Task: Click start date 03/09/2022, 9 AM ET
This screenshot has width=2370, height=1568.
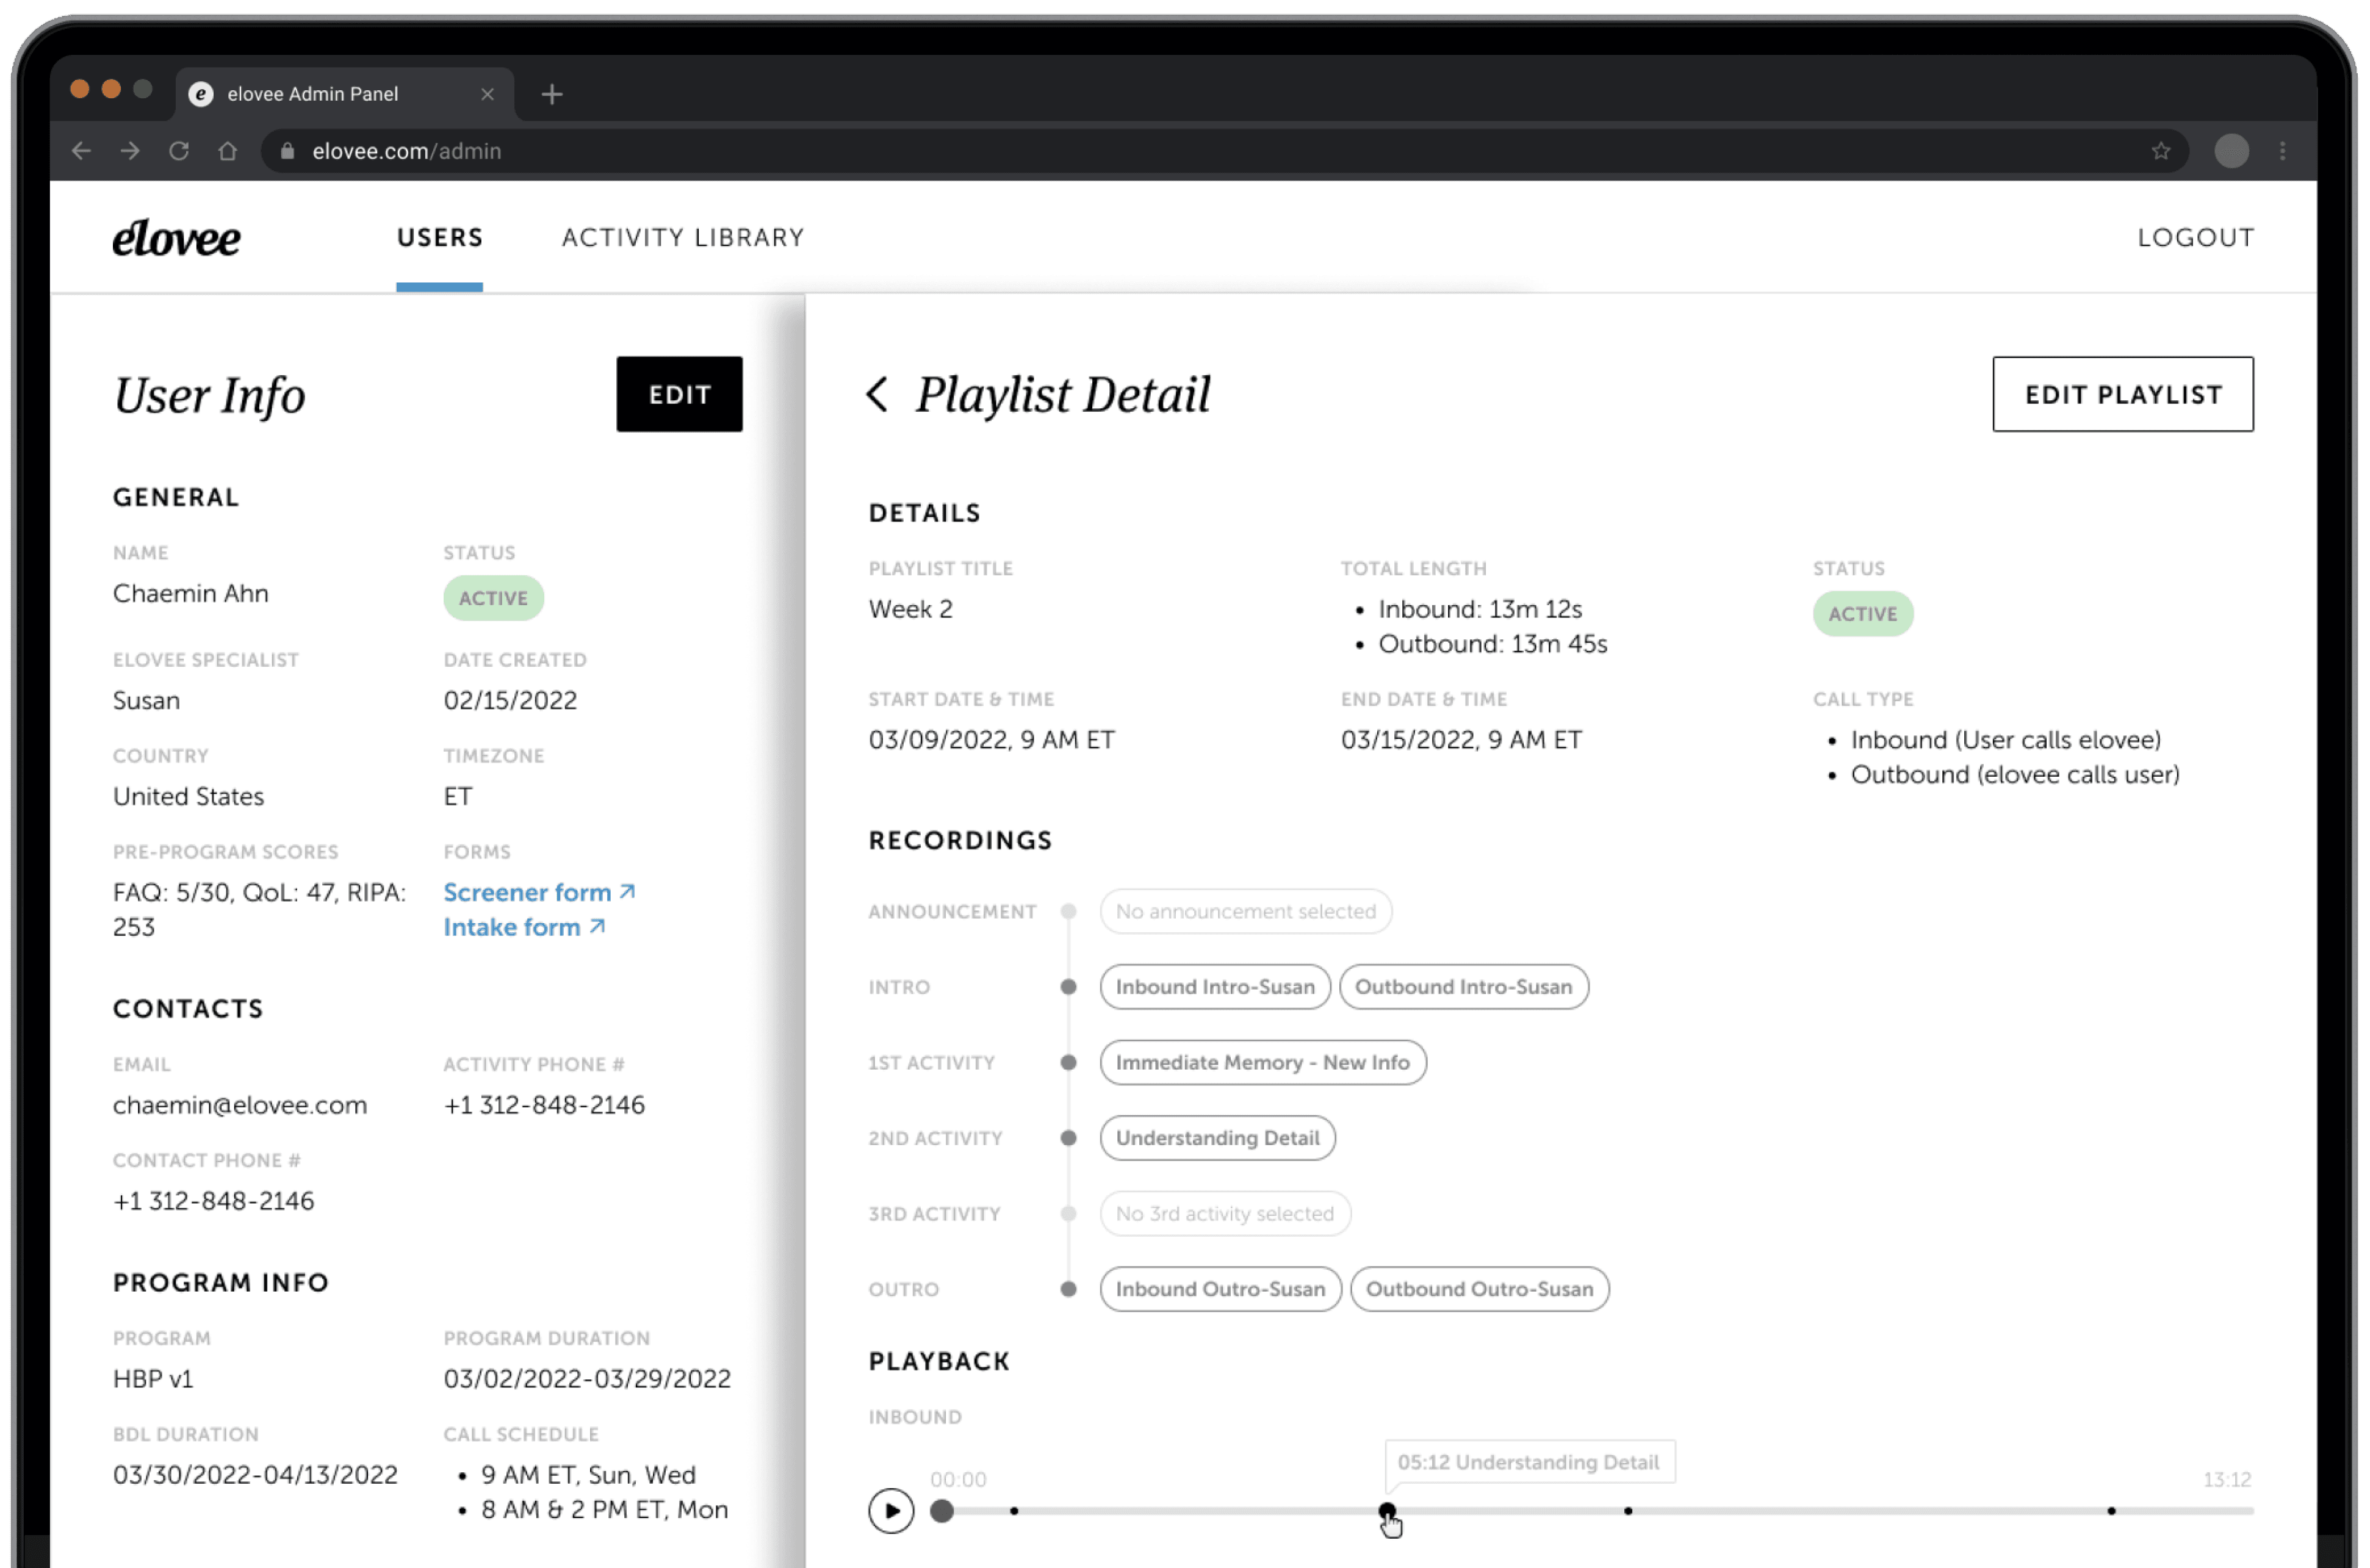Action: point(992,740)
